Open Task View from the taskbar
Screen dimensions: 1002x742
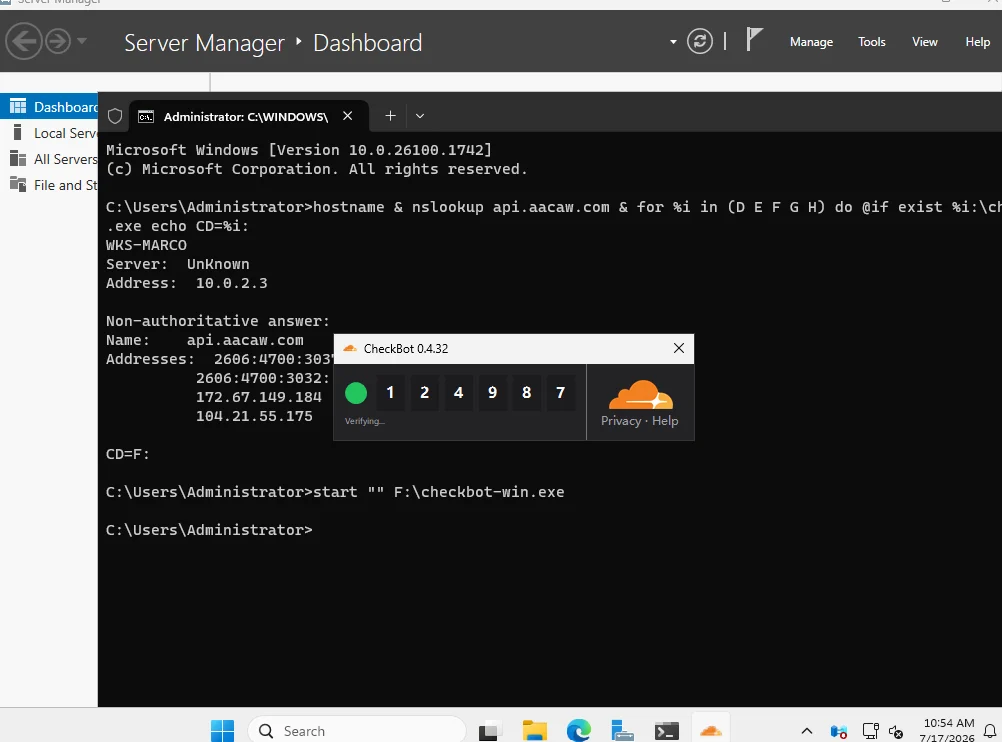pyautogui.click(x=489, y=730)
